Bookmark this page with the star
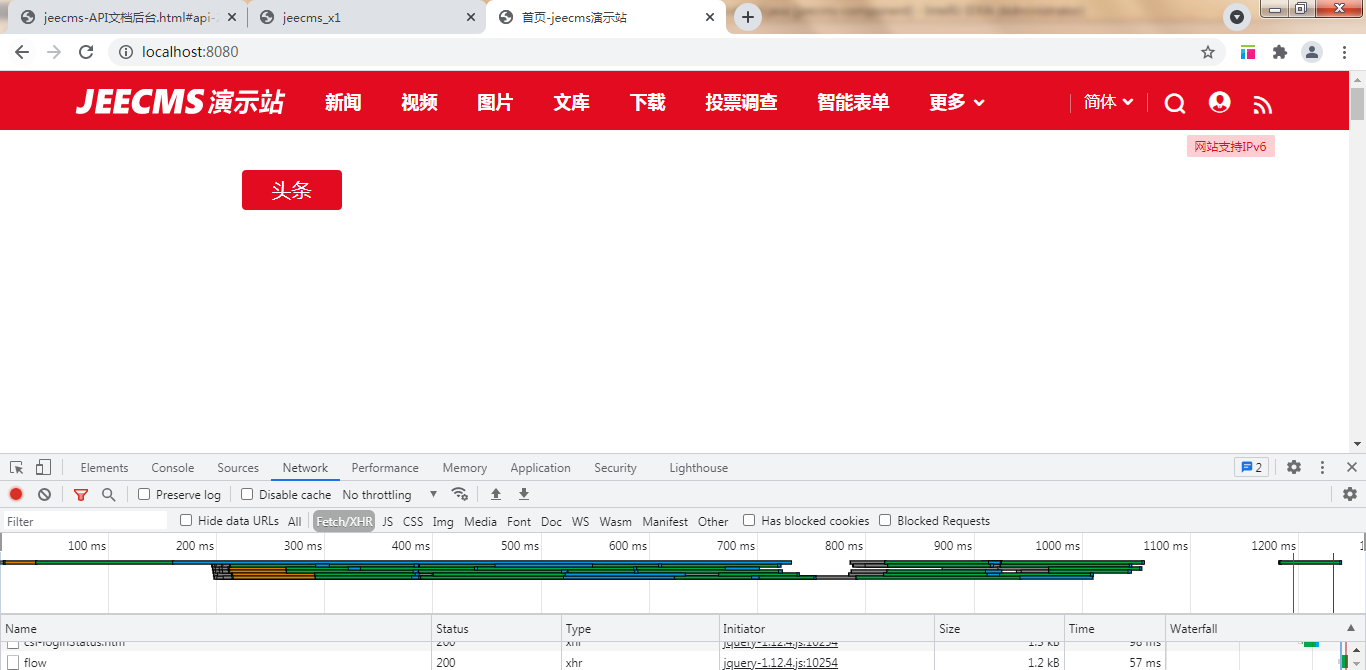This screenshot has width=1366, height=670. 1207,52
